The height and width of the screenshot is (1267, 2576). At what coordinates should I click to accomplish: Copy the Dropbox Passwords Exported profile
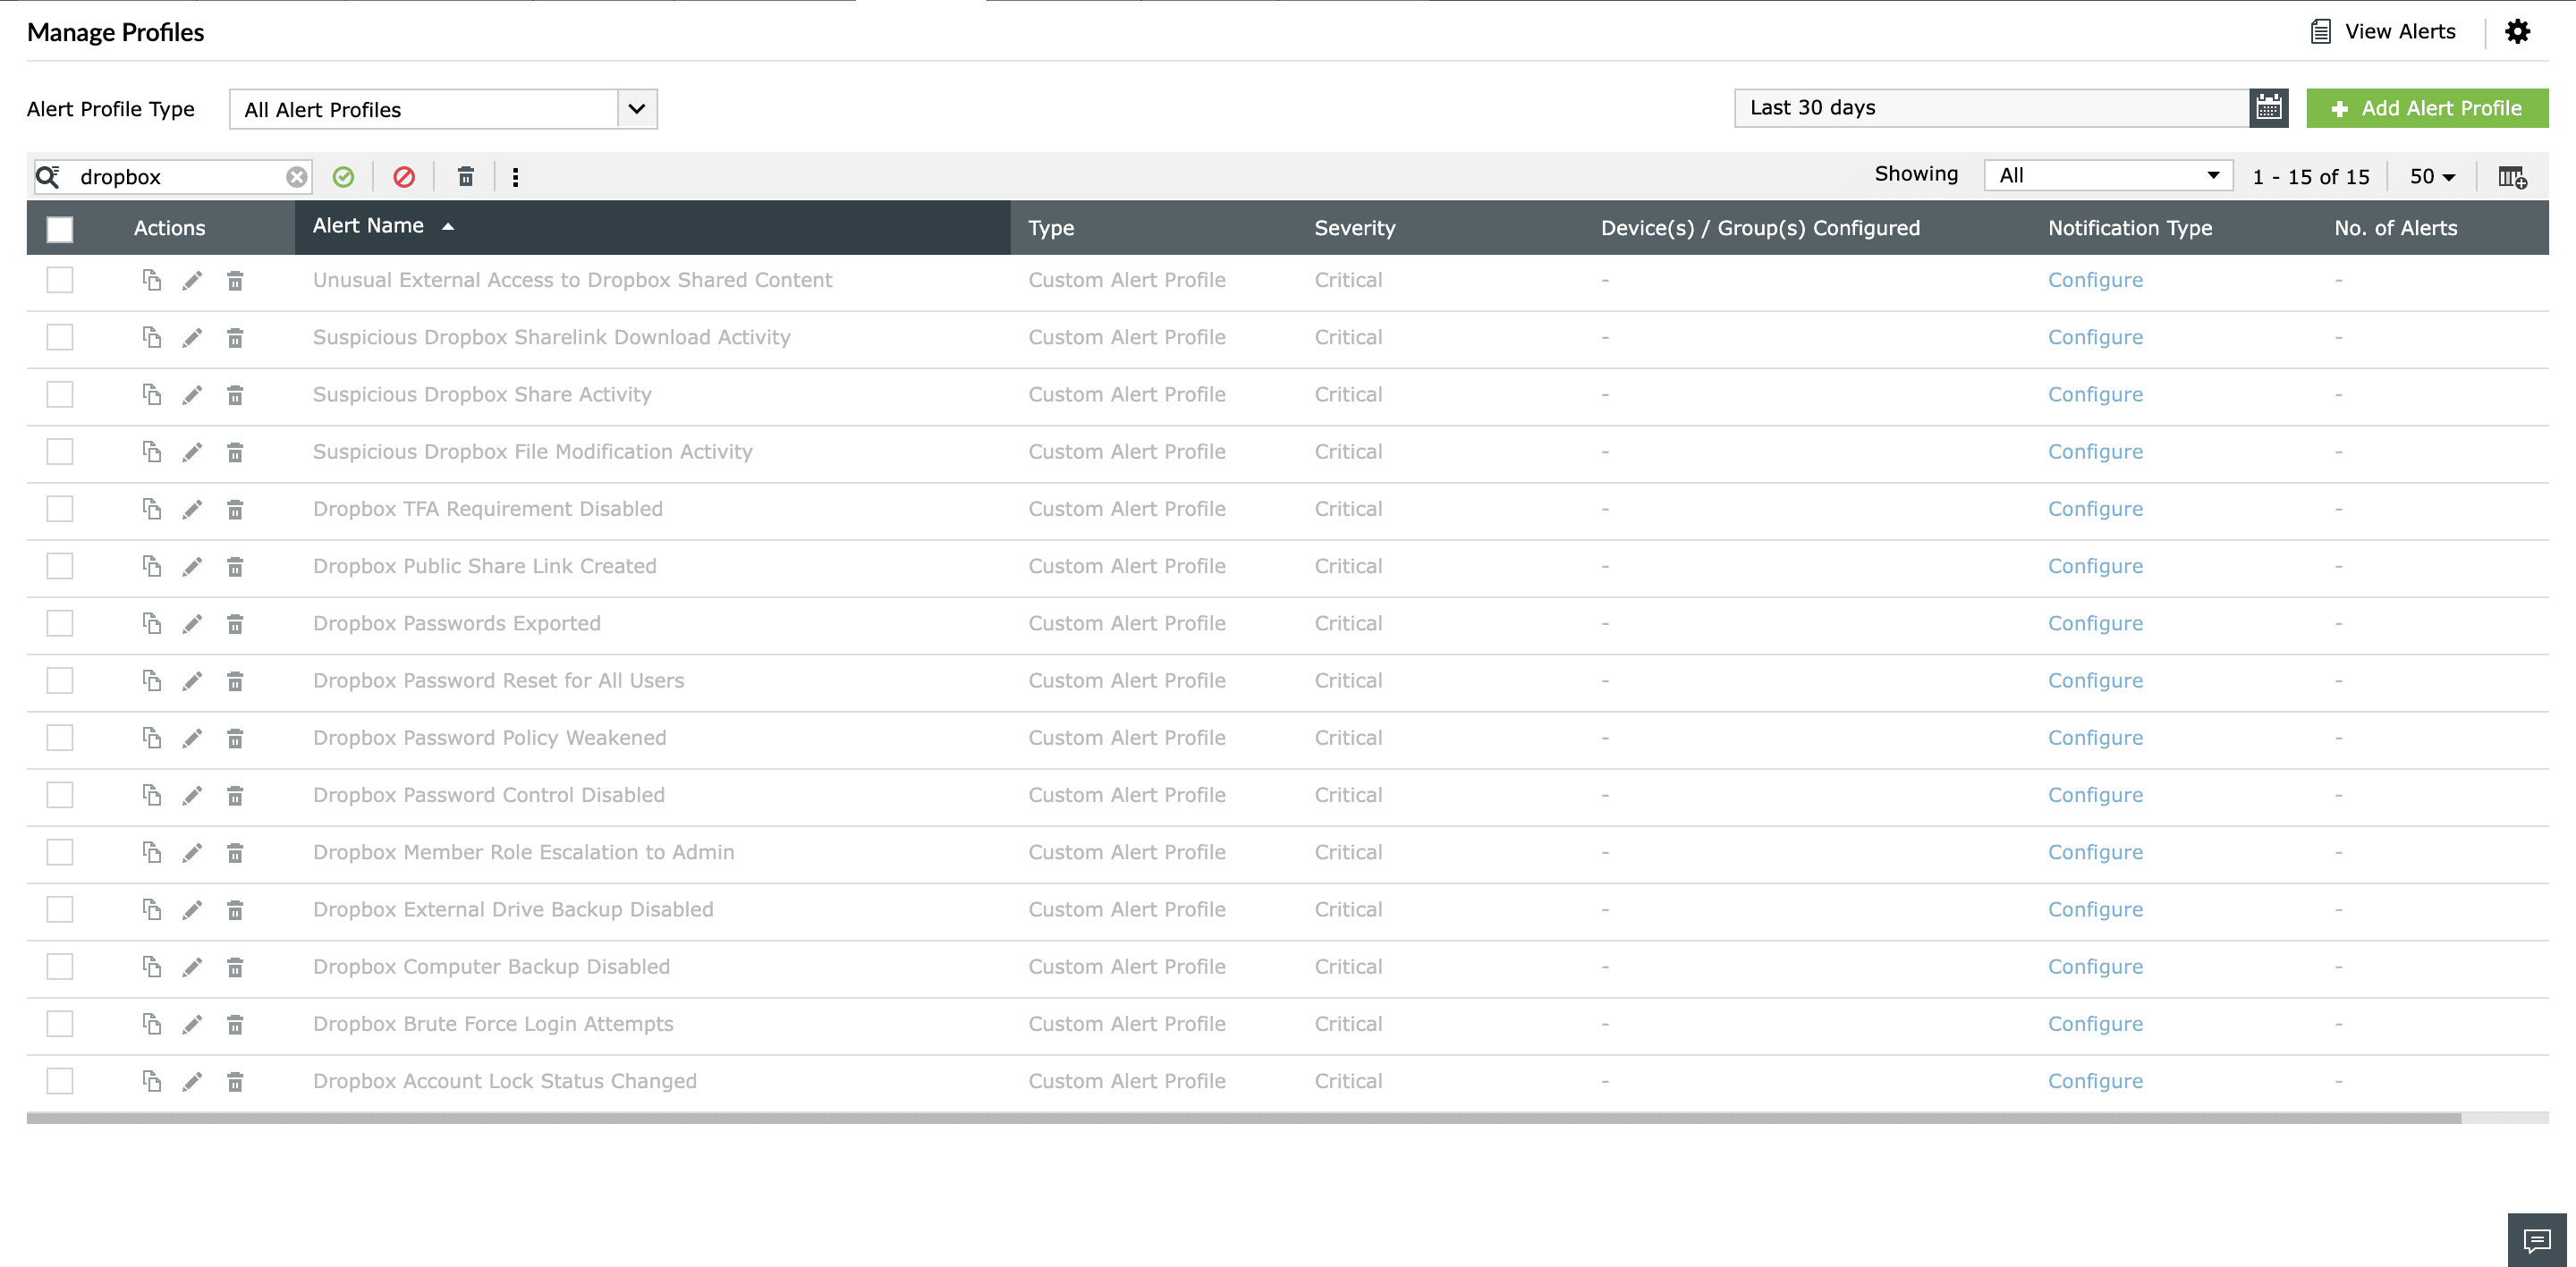point(151,623)
